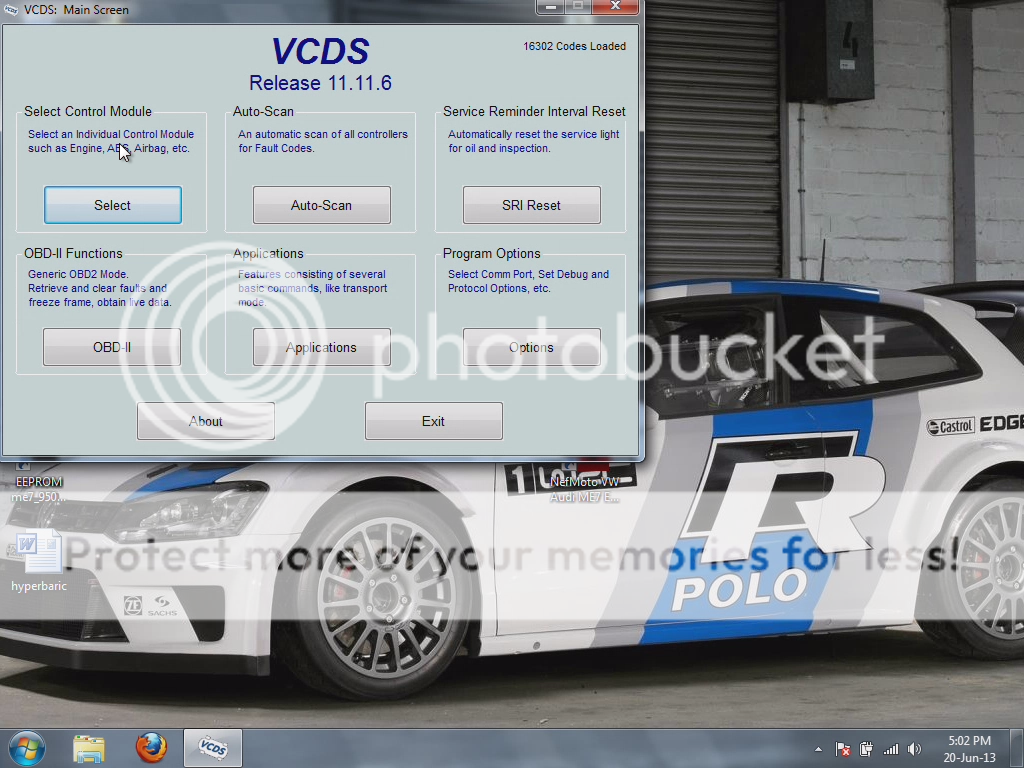Open Windows Explorer from the taskbar

[89, 748]
